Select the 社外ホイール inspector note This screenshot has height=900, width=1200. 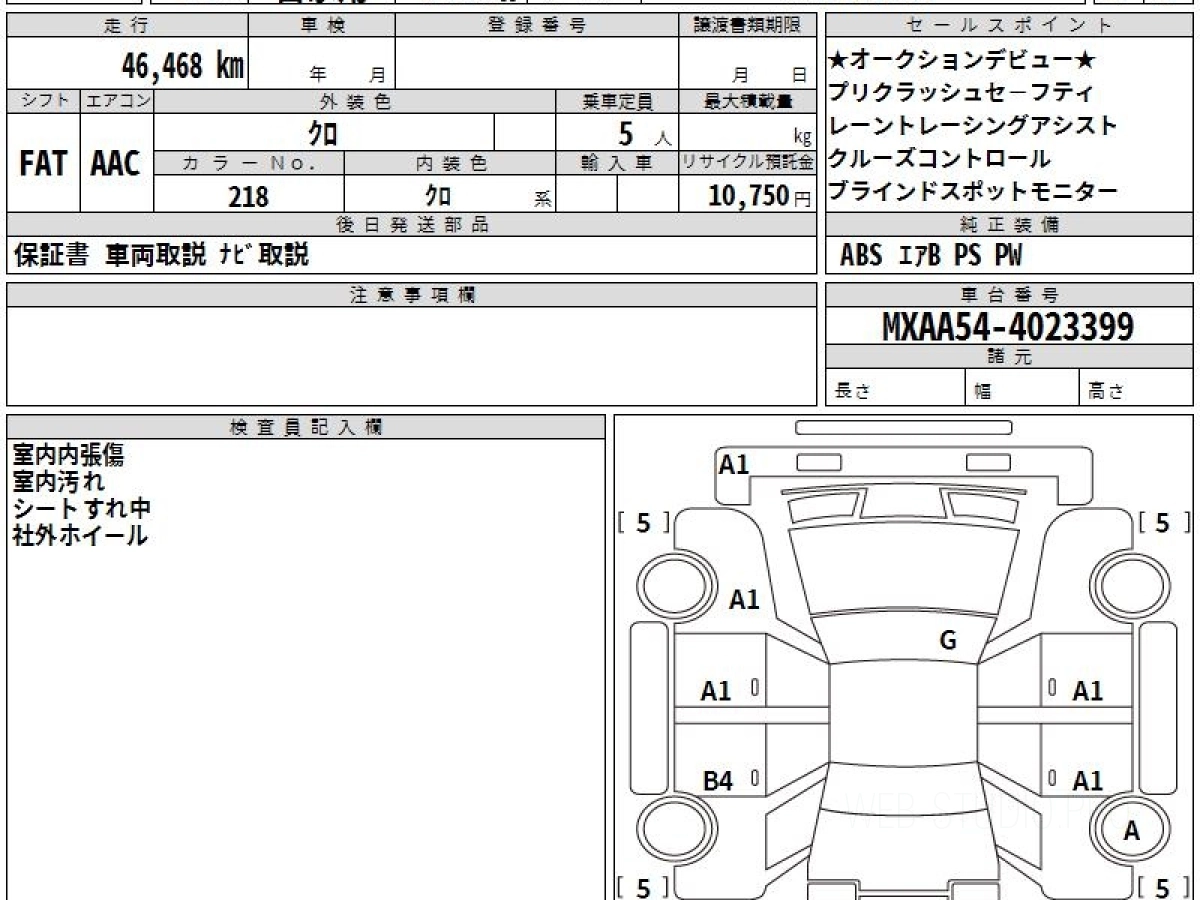(x=80, y=535)
